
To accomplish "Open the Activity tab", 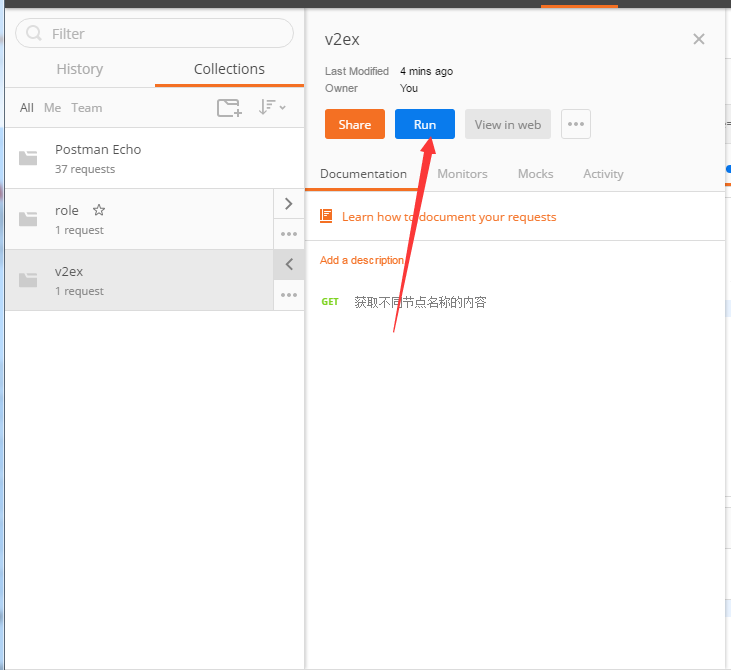I will click(603, 174).
